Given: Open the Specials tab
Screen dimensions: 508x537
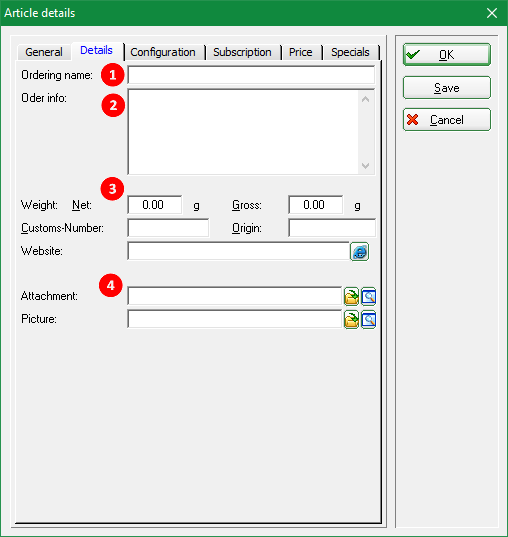Looking at the screenshot, I should click(350, 52).
